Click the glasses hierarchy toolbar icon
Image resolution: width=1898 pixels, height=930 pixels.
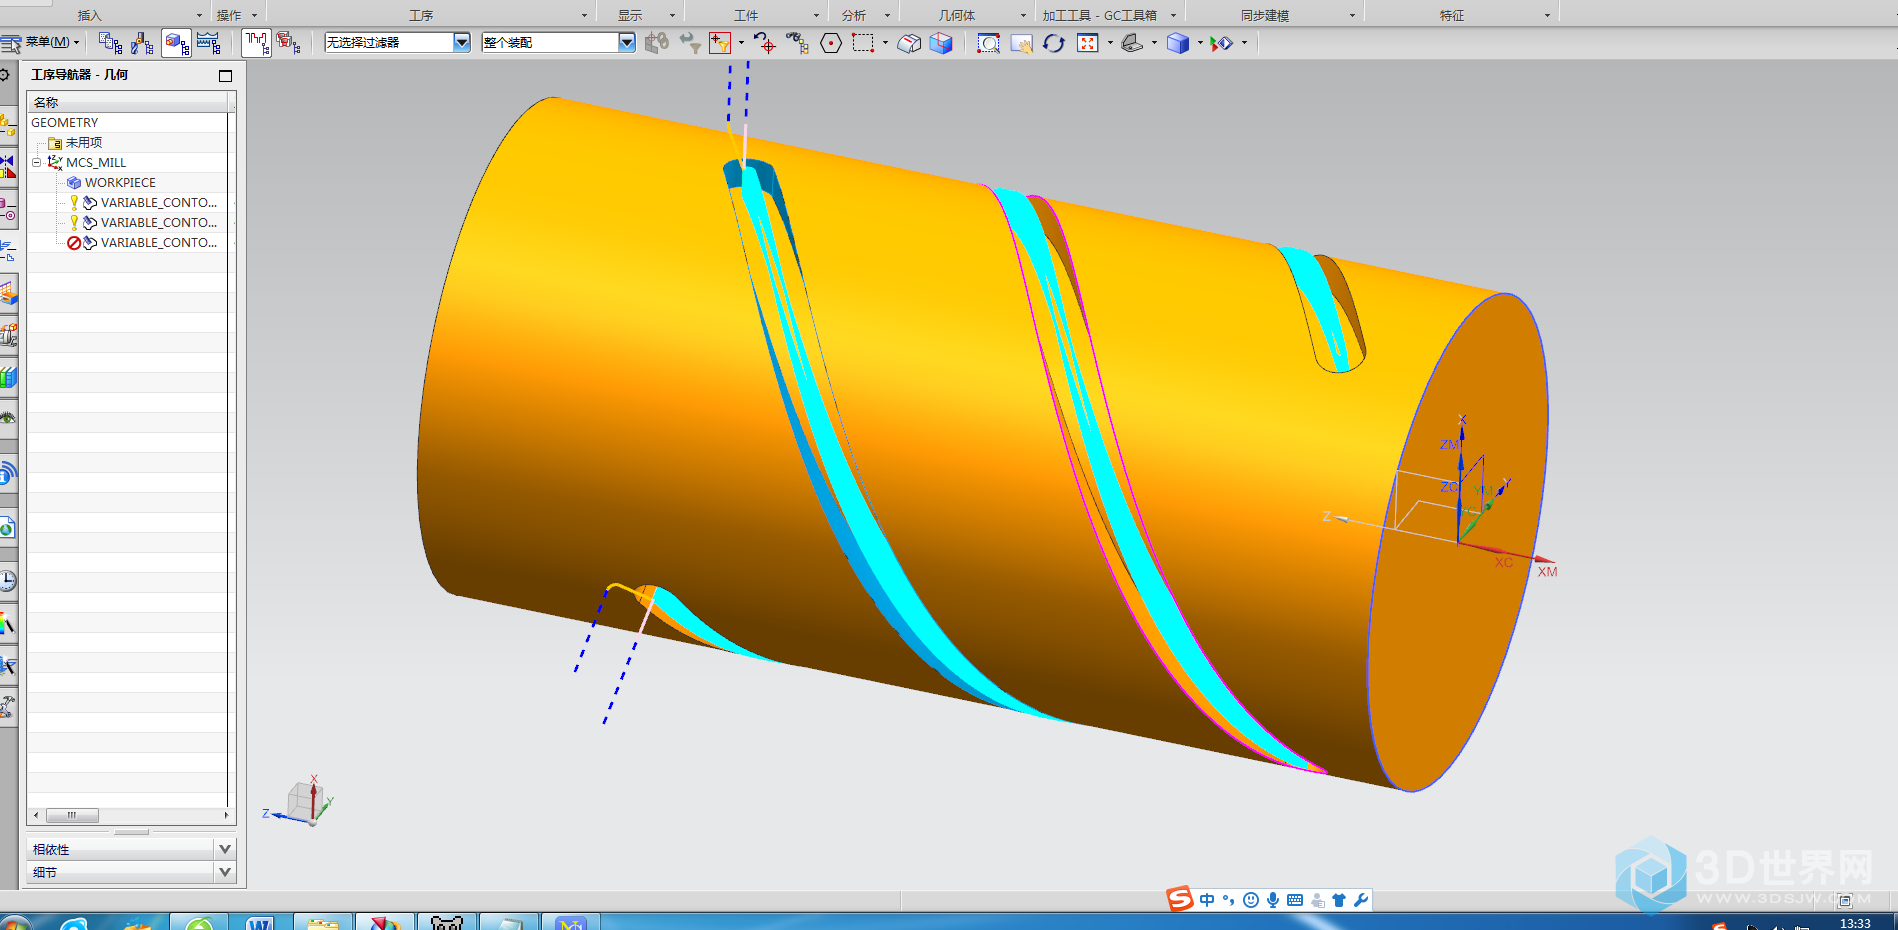point(798,43)
